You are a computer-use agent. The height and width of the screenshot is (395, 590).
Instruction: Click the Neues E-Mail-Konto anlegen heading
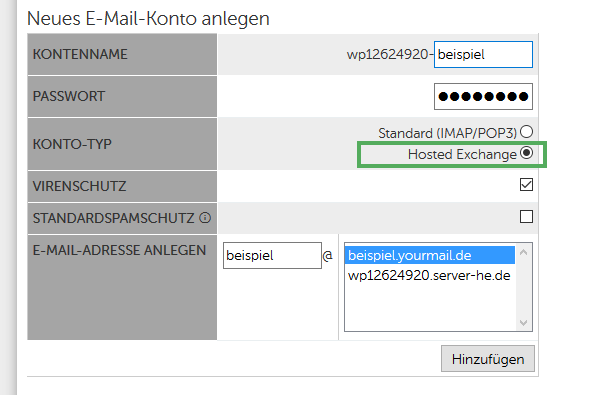[x=148, y=18]
